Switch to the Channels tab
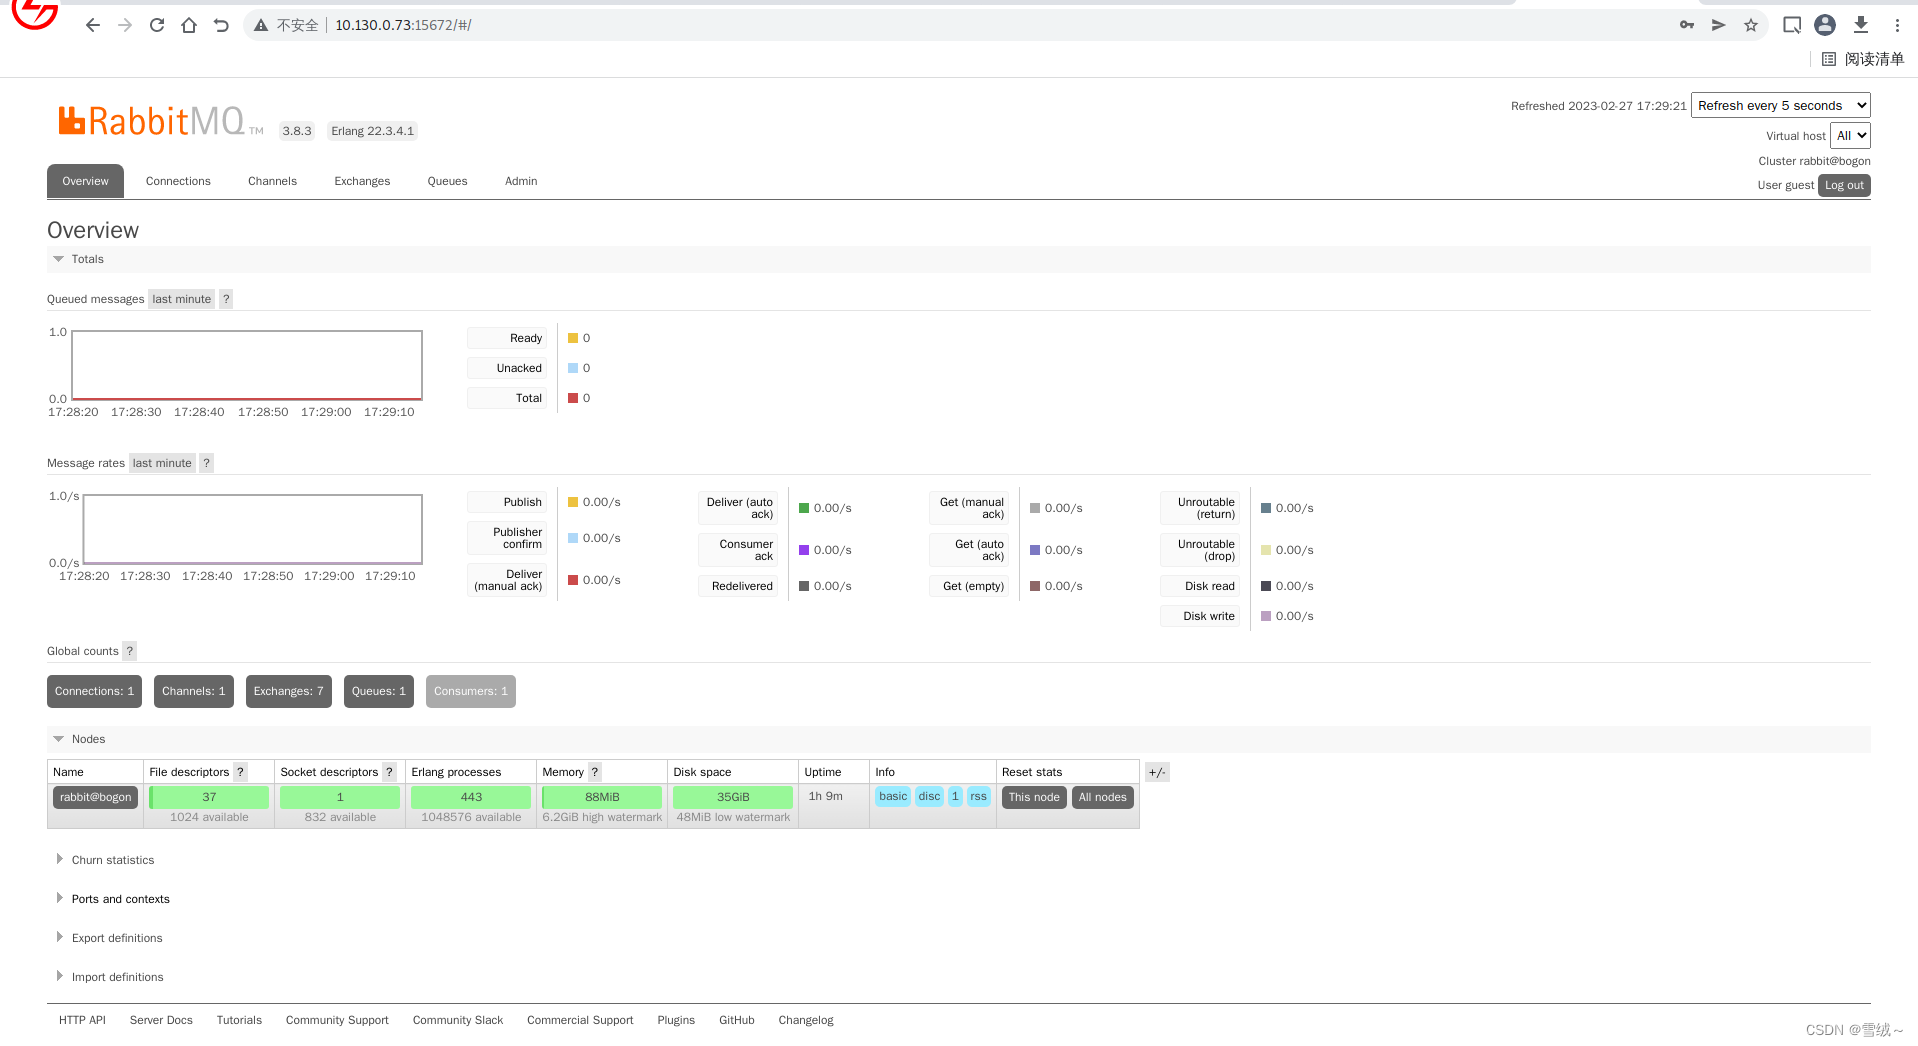Viewport: 1918px width, 1046px height. pyautogui.click(x=272, y=181)
